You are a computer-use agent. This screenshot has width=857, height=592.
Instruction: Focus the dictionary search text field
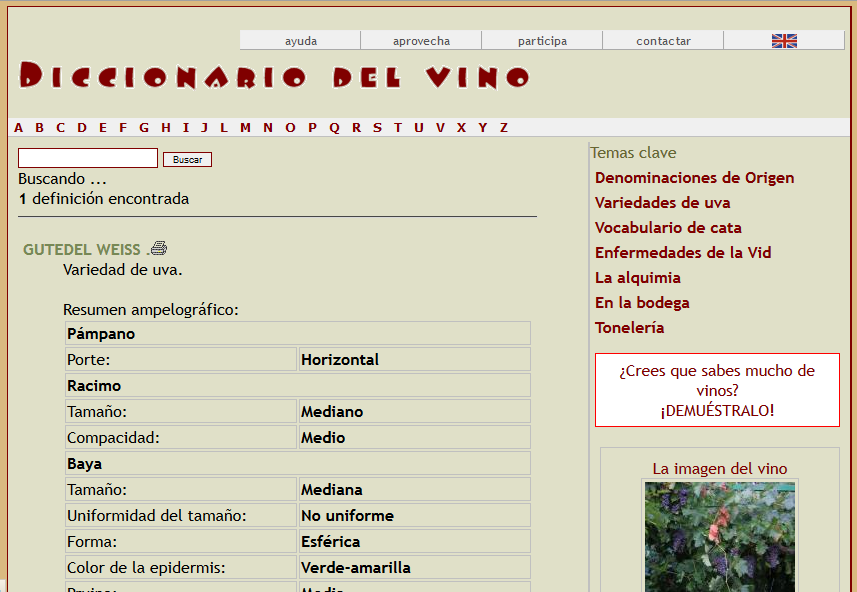pos(88,159)
